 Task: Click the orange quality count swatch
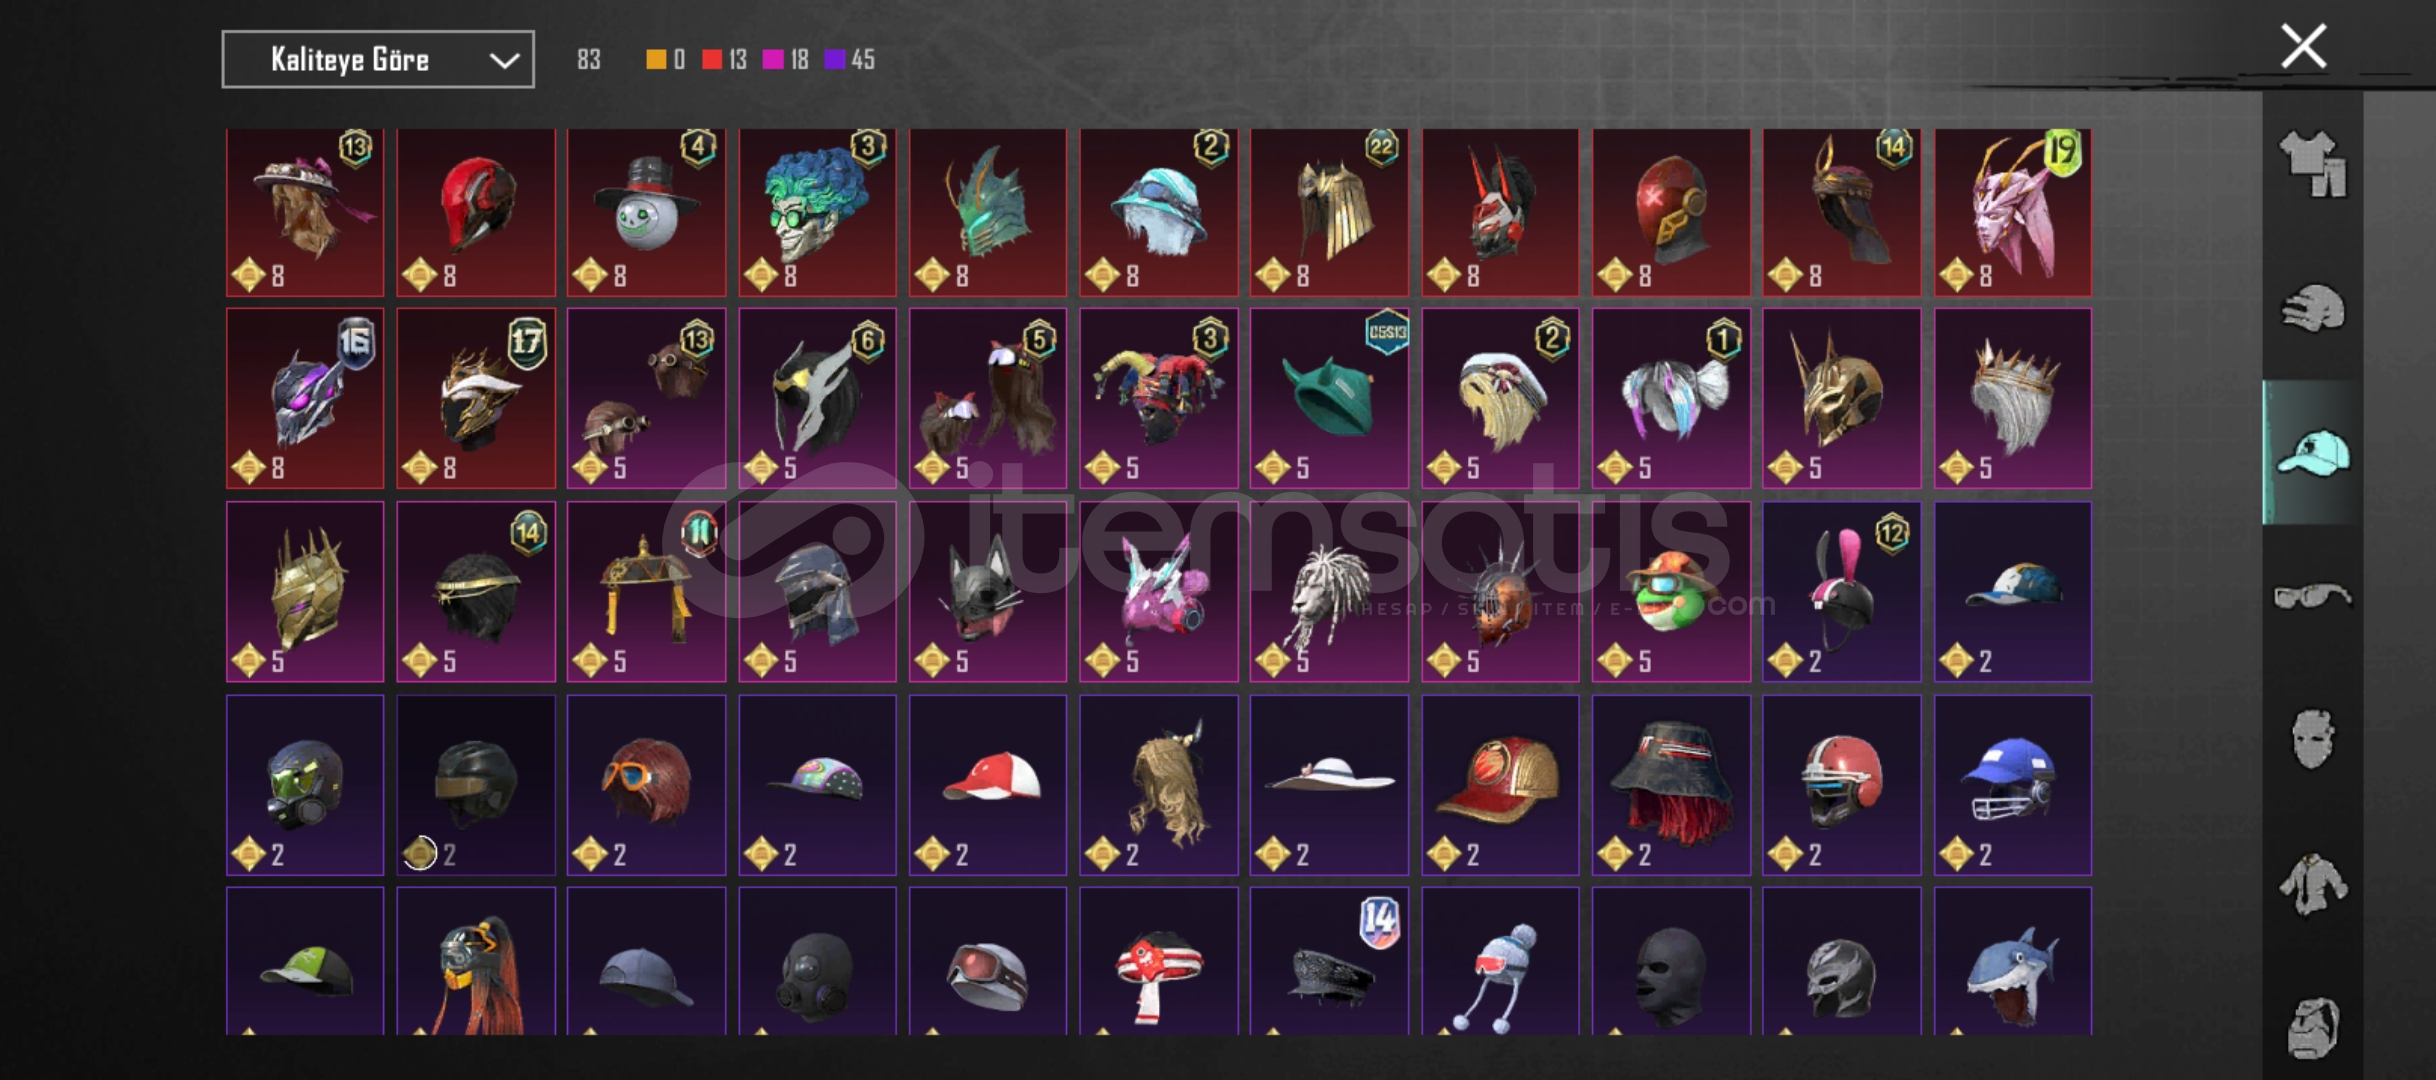665,60
